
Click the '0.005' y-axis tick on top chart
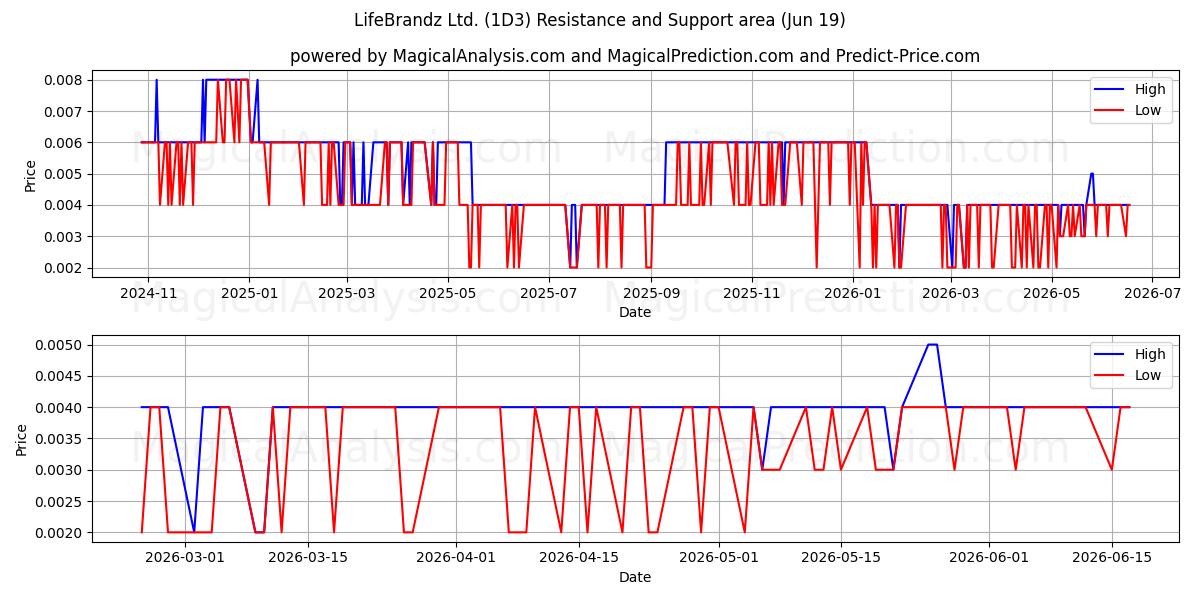coord(65,174)
